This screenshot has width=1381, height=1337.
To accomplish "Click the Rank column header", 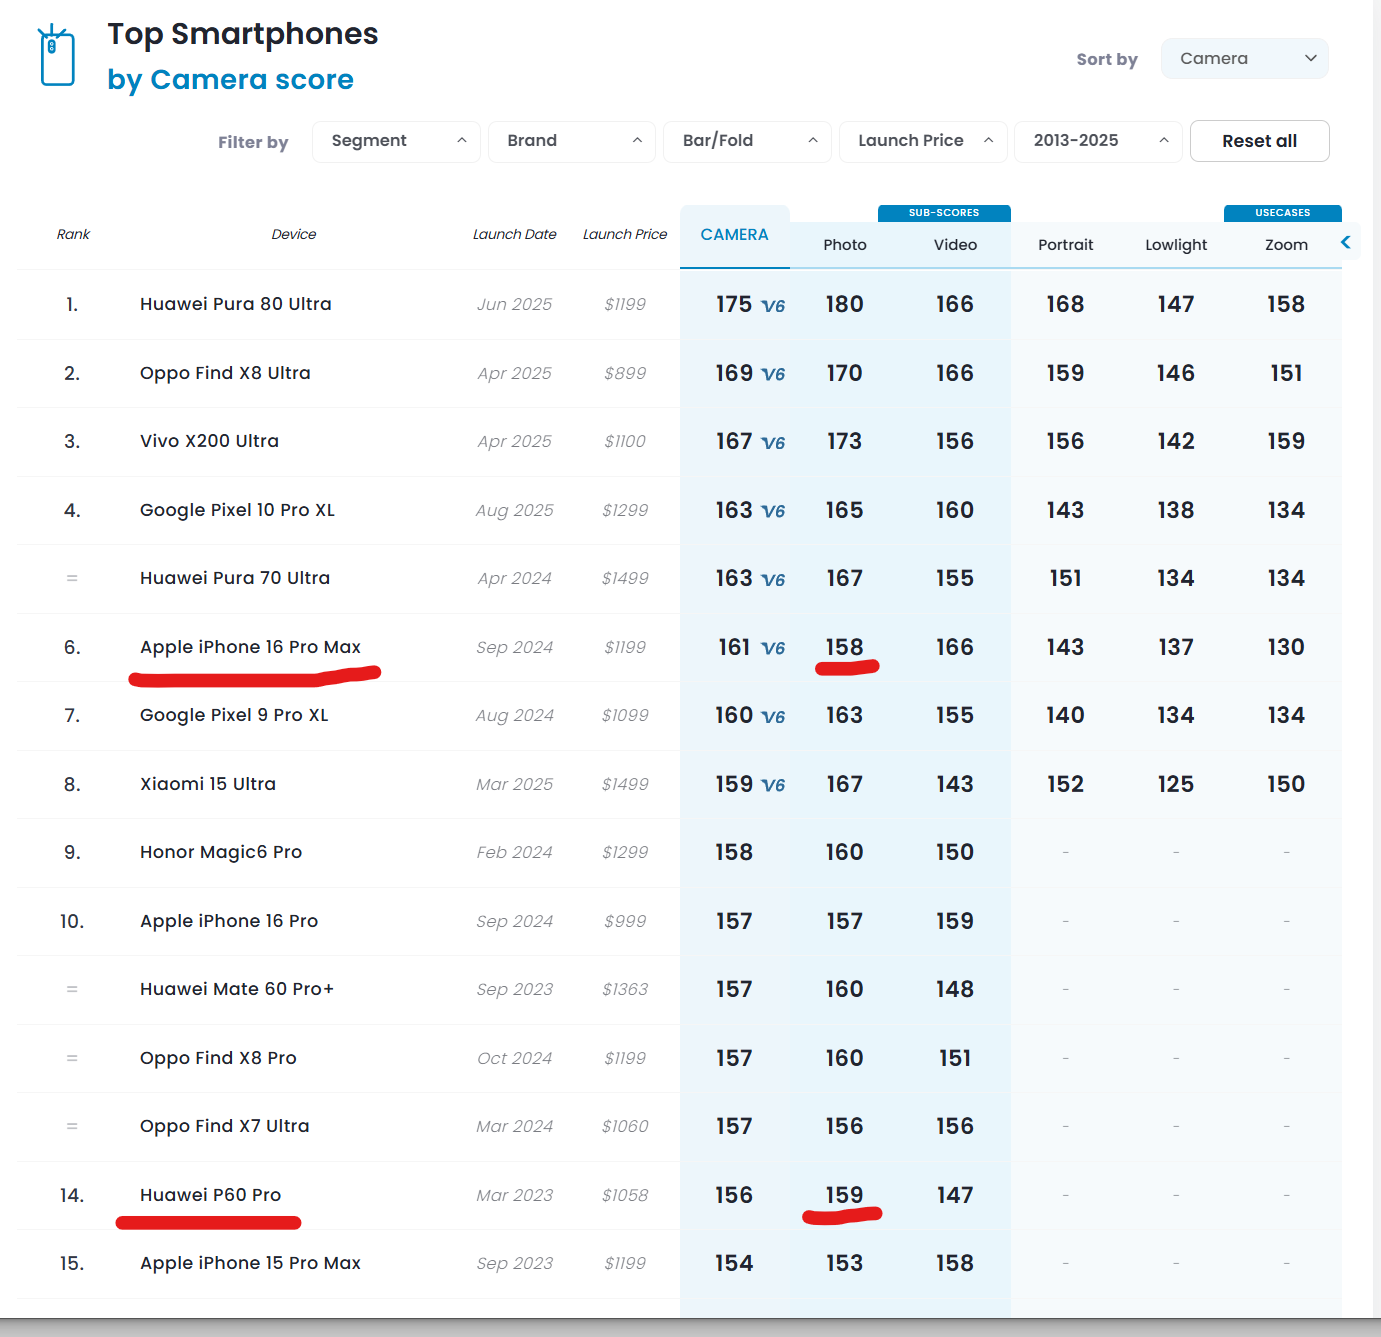I will (73, 234).
